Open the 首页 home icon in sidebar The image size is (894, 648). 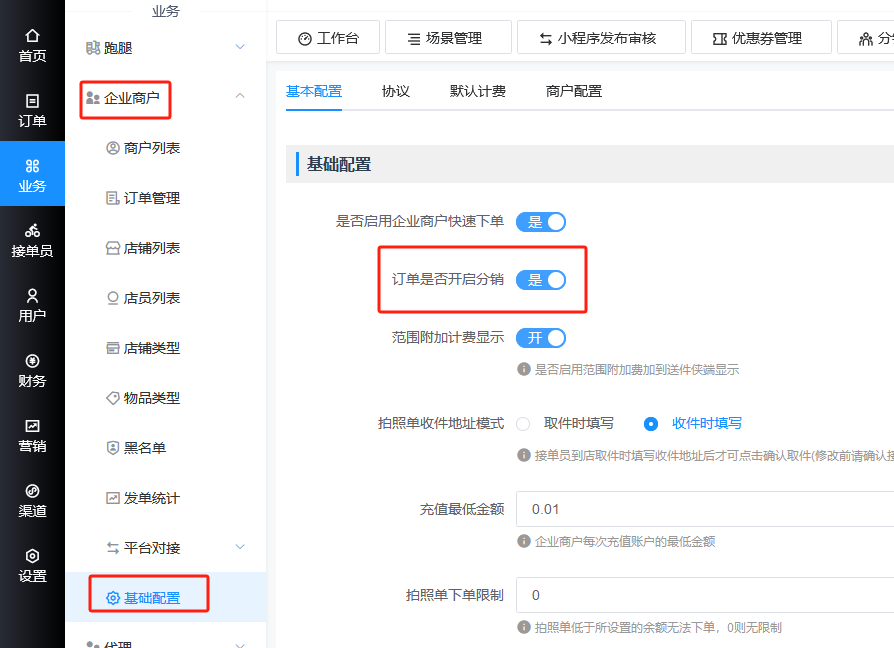point(32,36)
